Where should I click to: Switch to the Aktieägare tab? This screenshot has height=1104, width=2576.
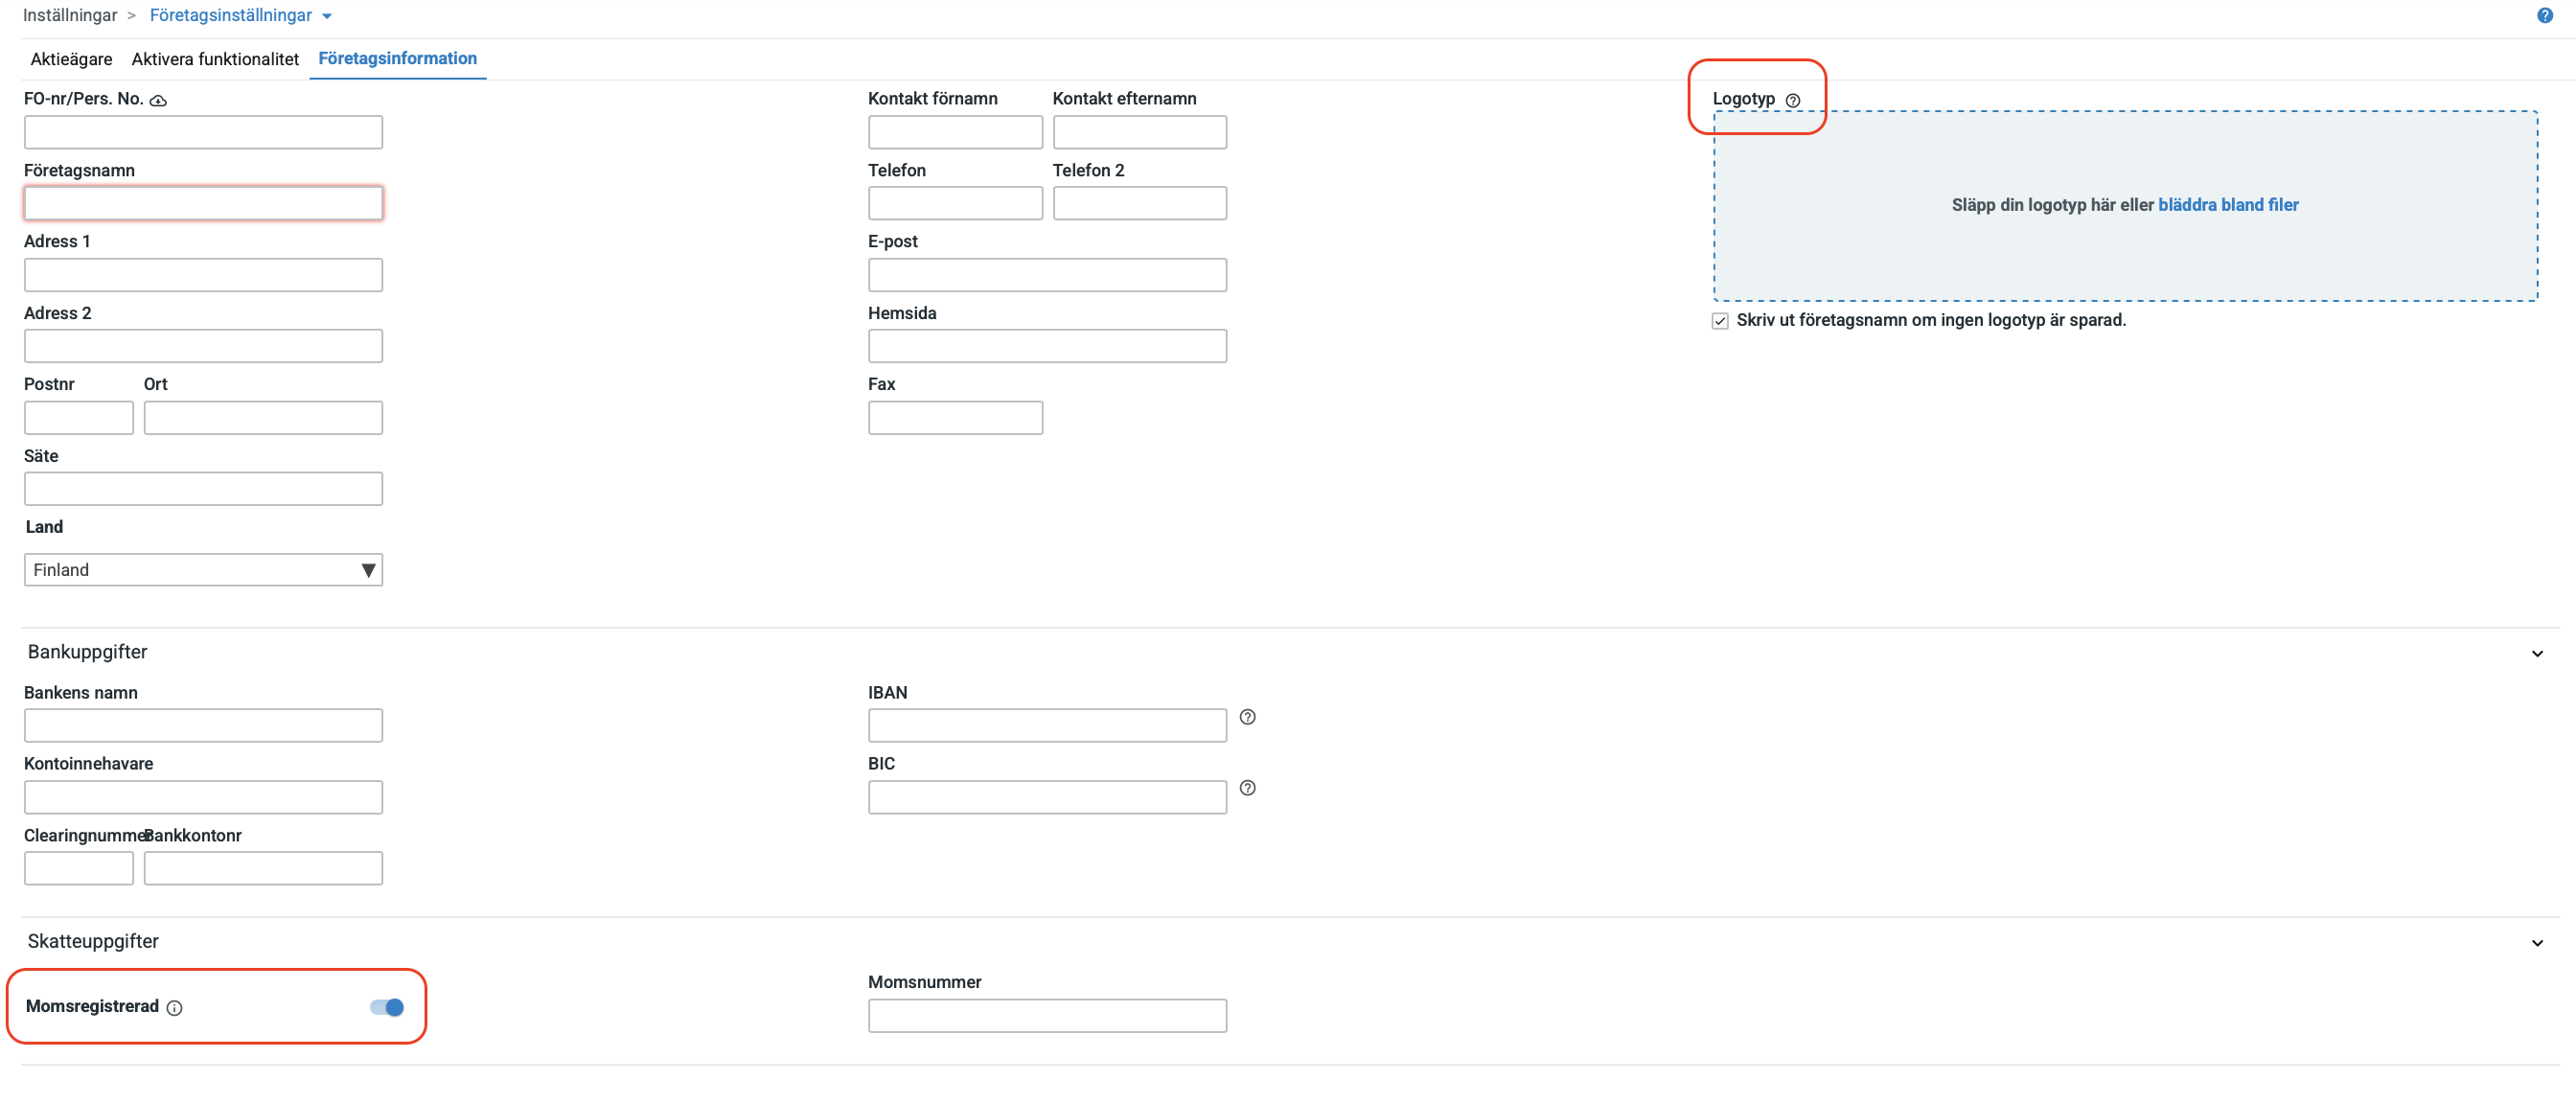pyautogui.click(x=71, y=59)
